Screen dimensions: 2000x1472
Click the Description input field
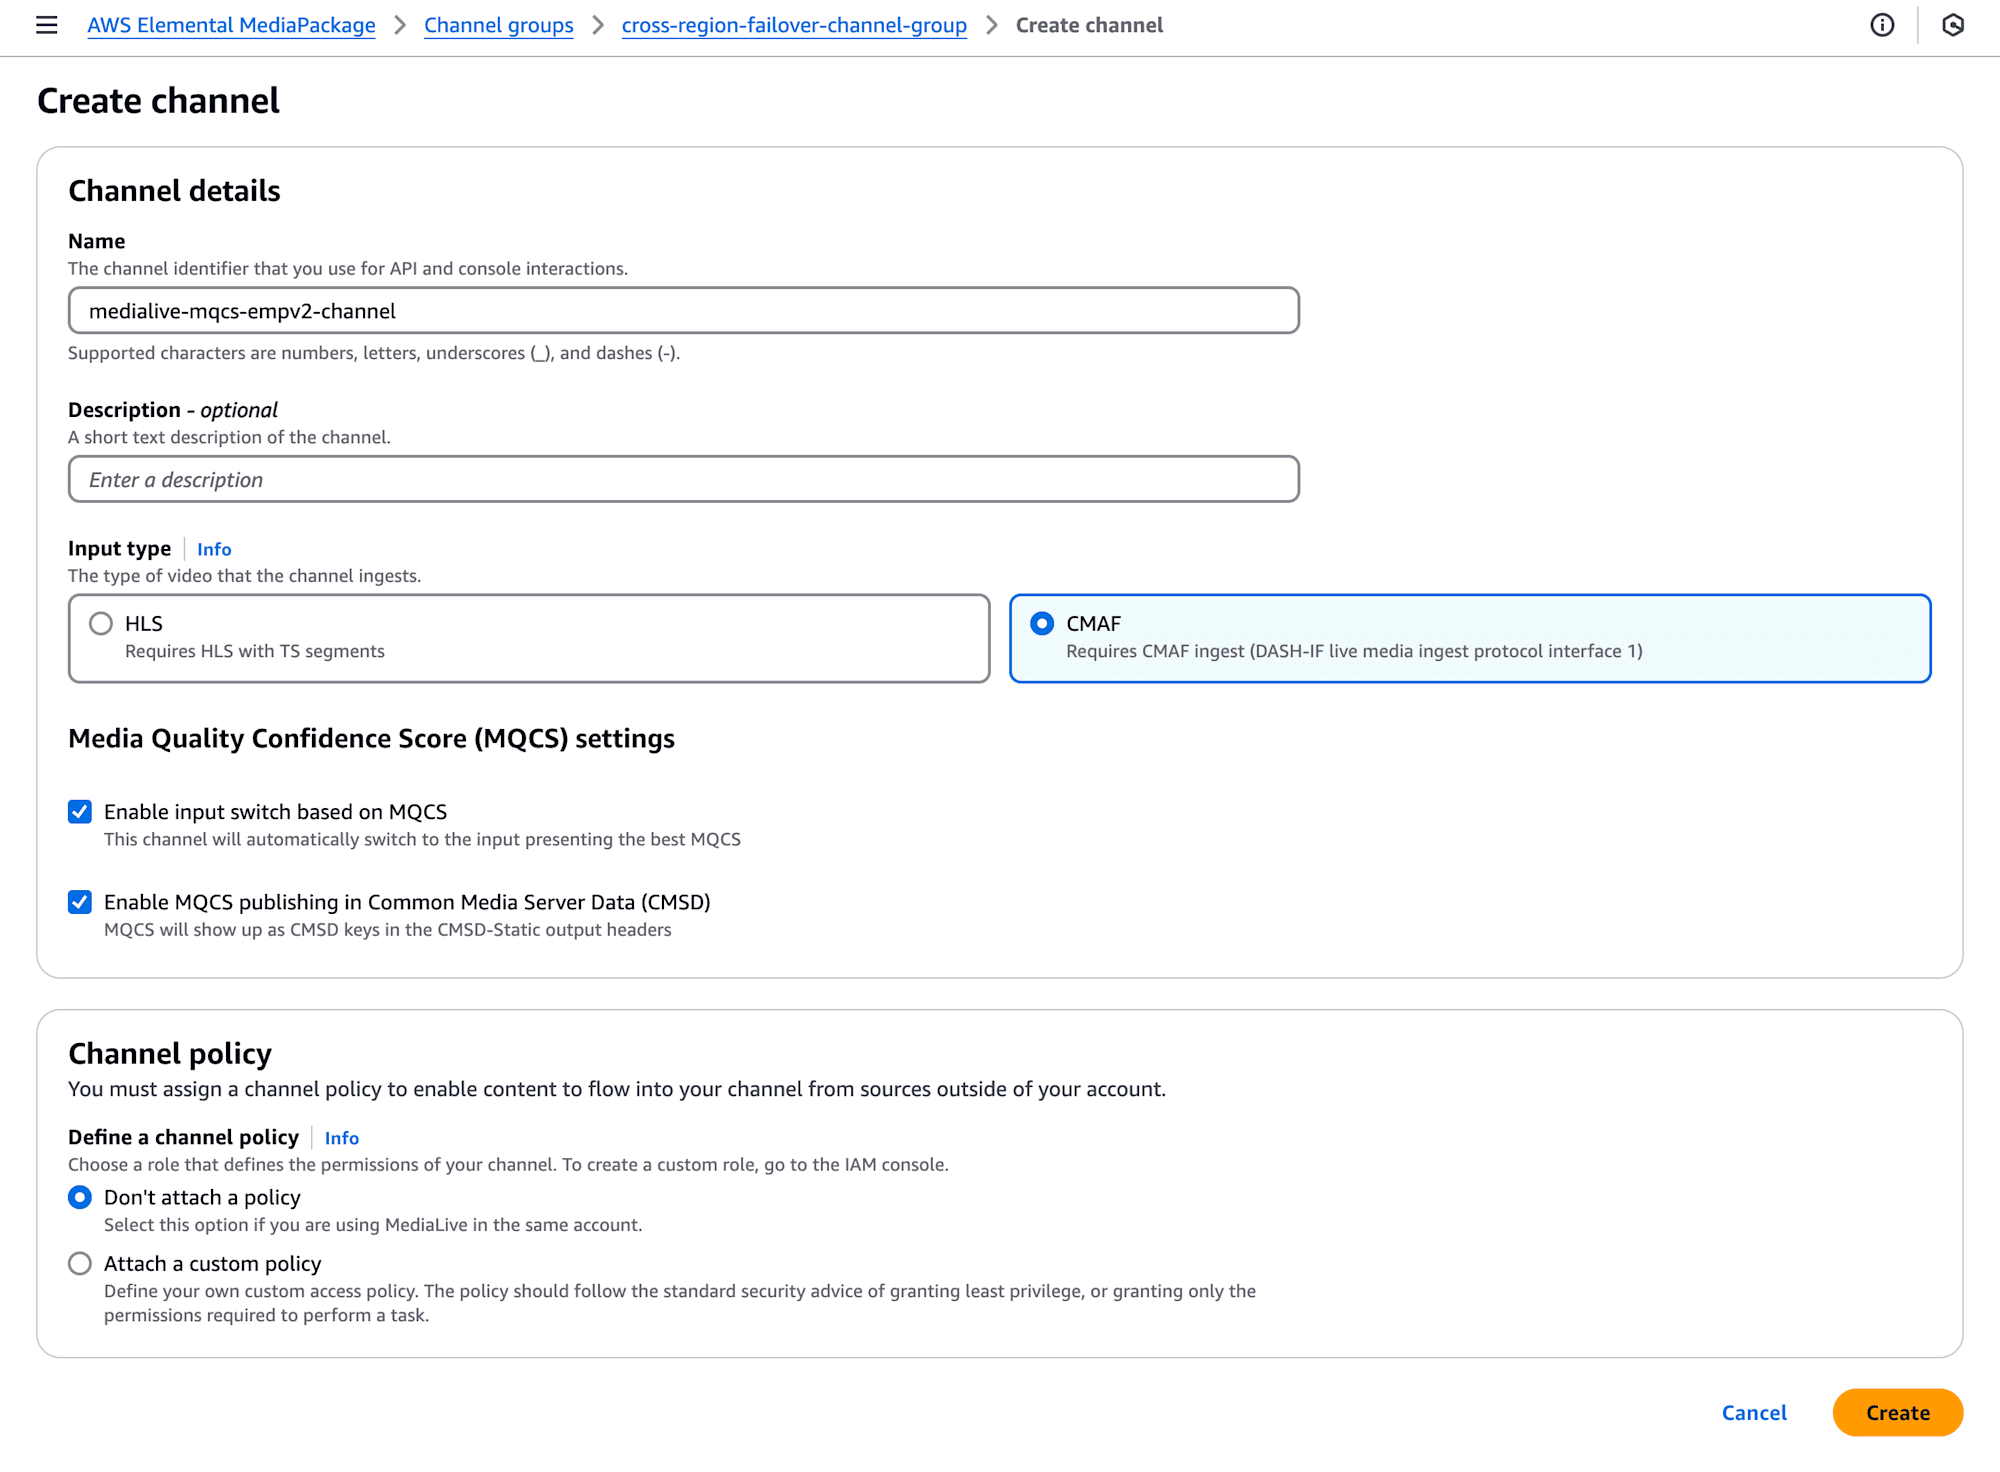point(684,479)
